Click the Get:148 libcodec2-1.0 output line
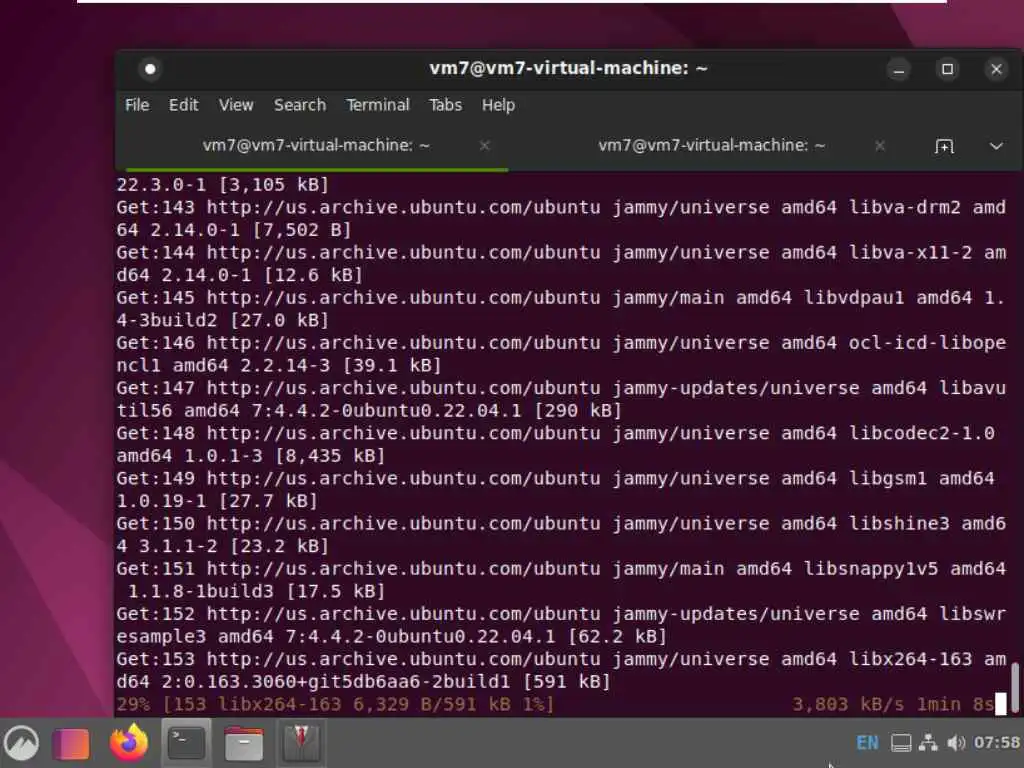This screenshot has width=1024, height=768. click(x=556, y=444)
